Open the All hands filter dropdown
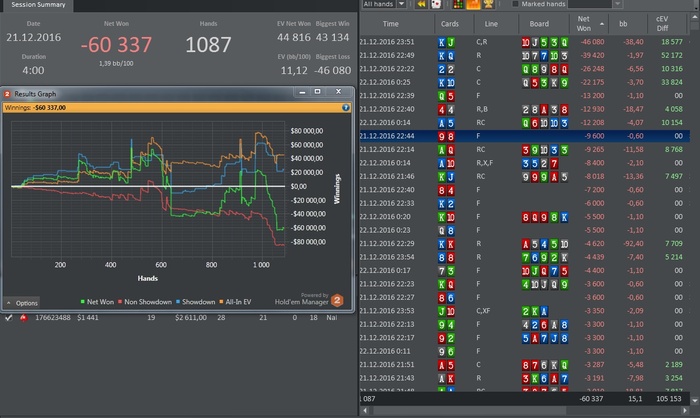700x418 pixels. [x=383, y=5]
